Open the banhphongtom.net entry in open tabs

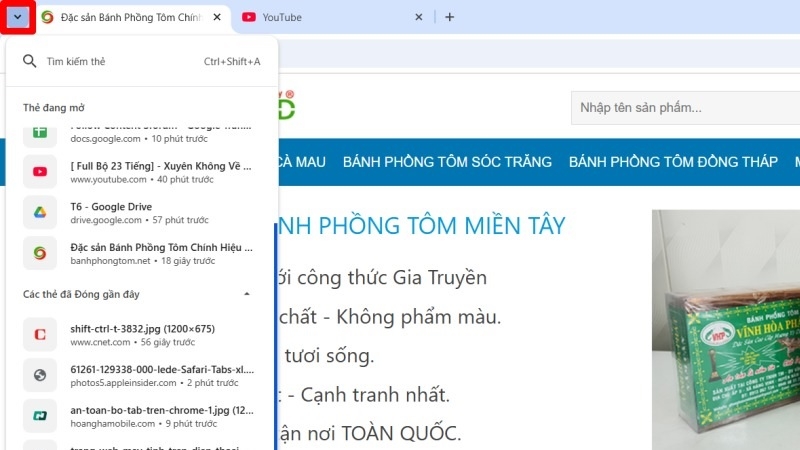point(142,254)
